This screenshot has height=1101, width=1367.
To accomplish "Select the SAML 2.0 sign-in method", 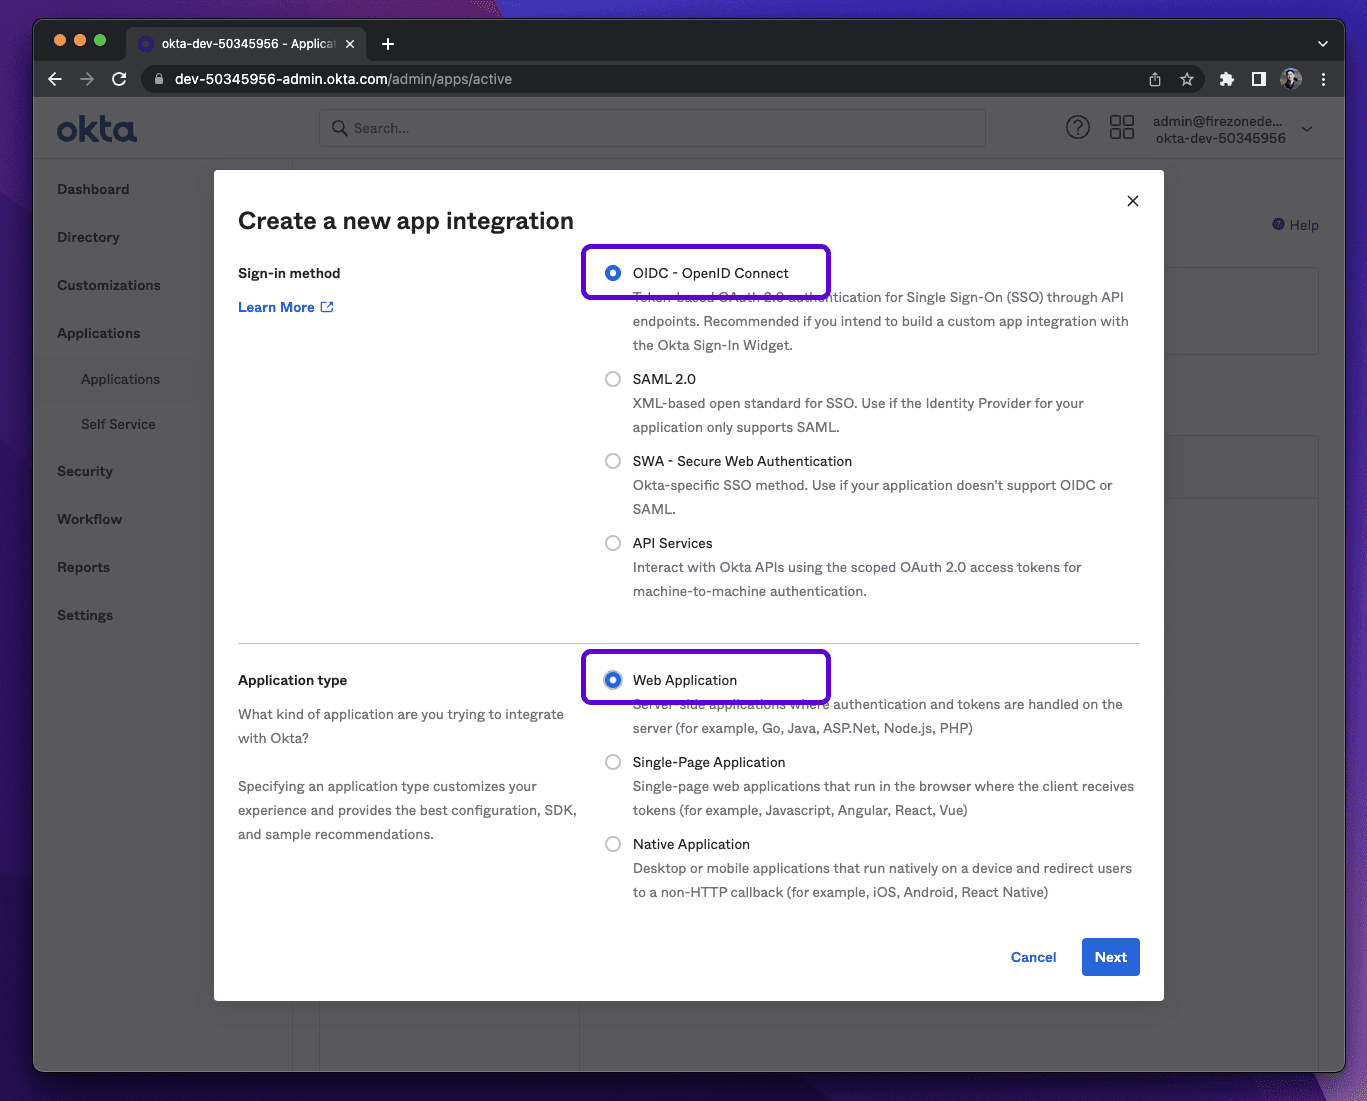I will pos(612,379).
